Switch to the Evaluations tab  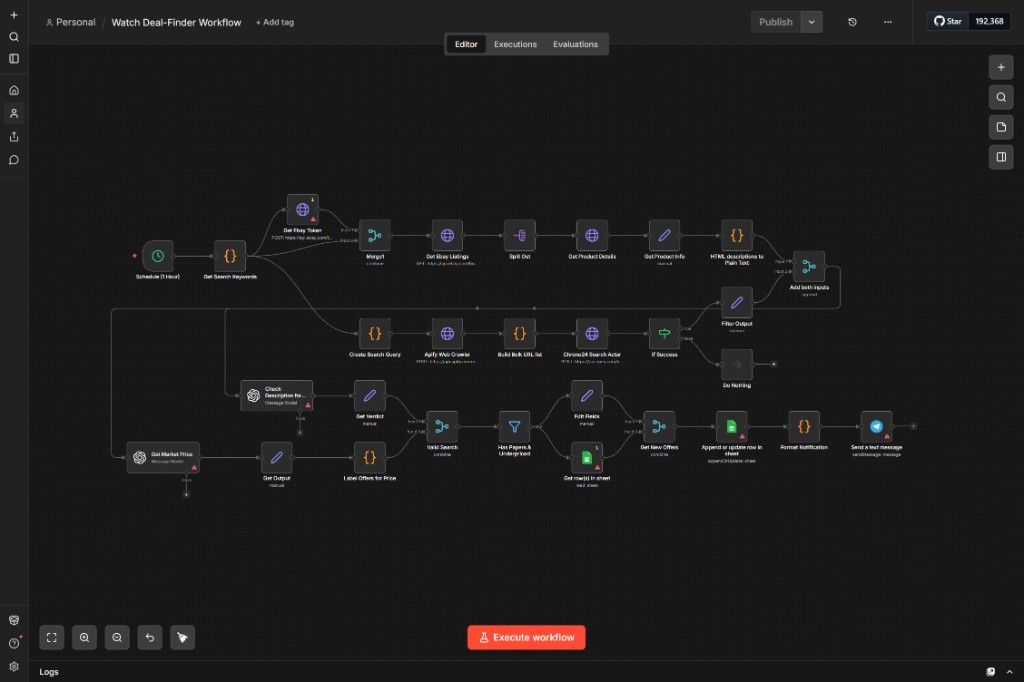575,44
